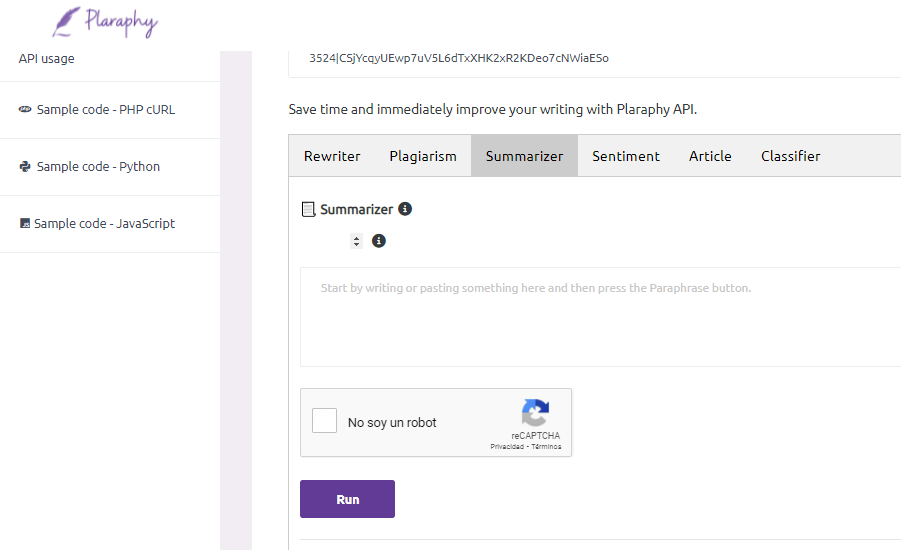
Task: Open info icon beside the number stepper
Action: coord(379,241)
